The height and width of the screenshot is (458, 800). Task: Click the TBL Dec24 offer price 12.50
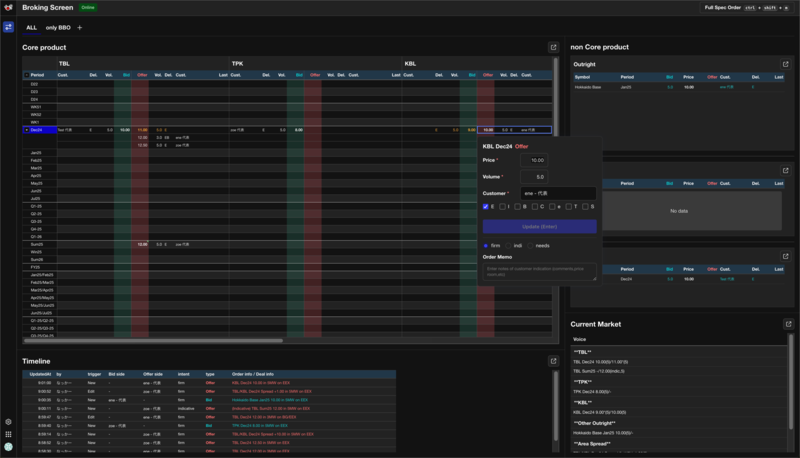[142, 145]
